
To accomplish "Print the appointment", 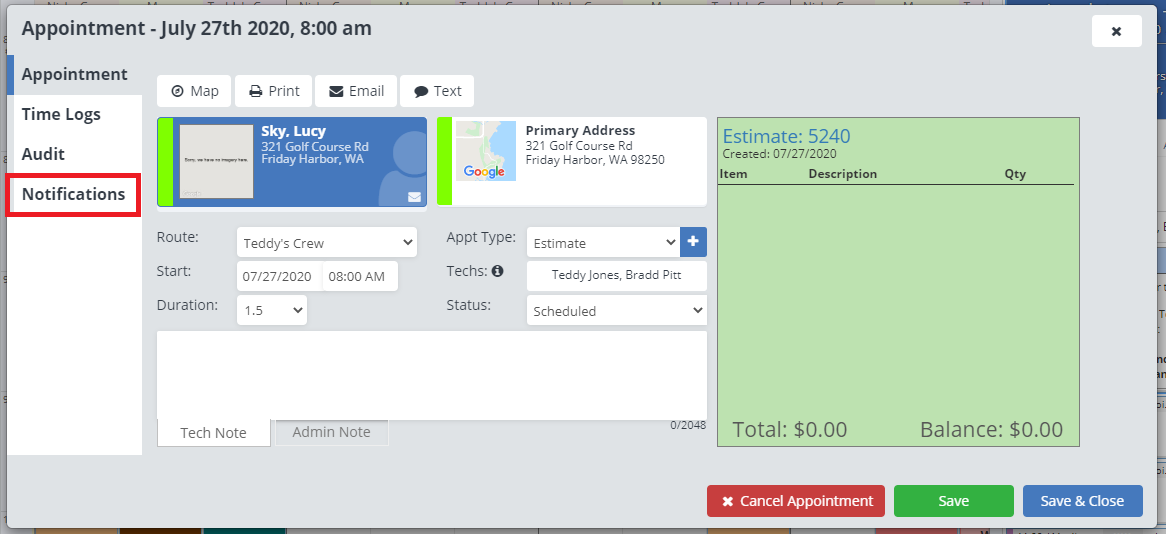I will click(274, 91).
